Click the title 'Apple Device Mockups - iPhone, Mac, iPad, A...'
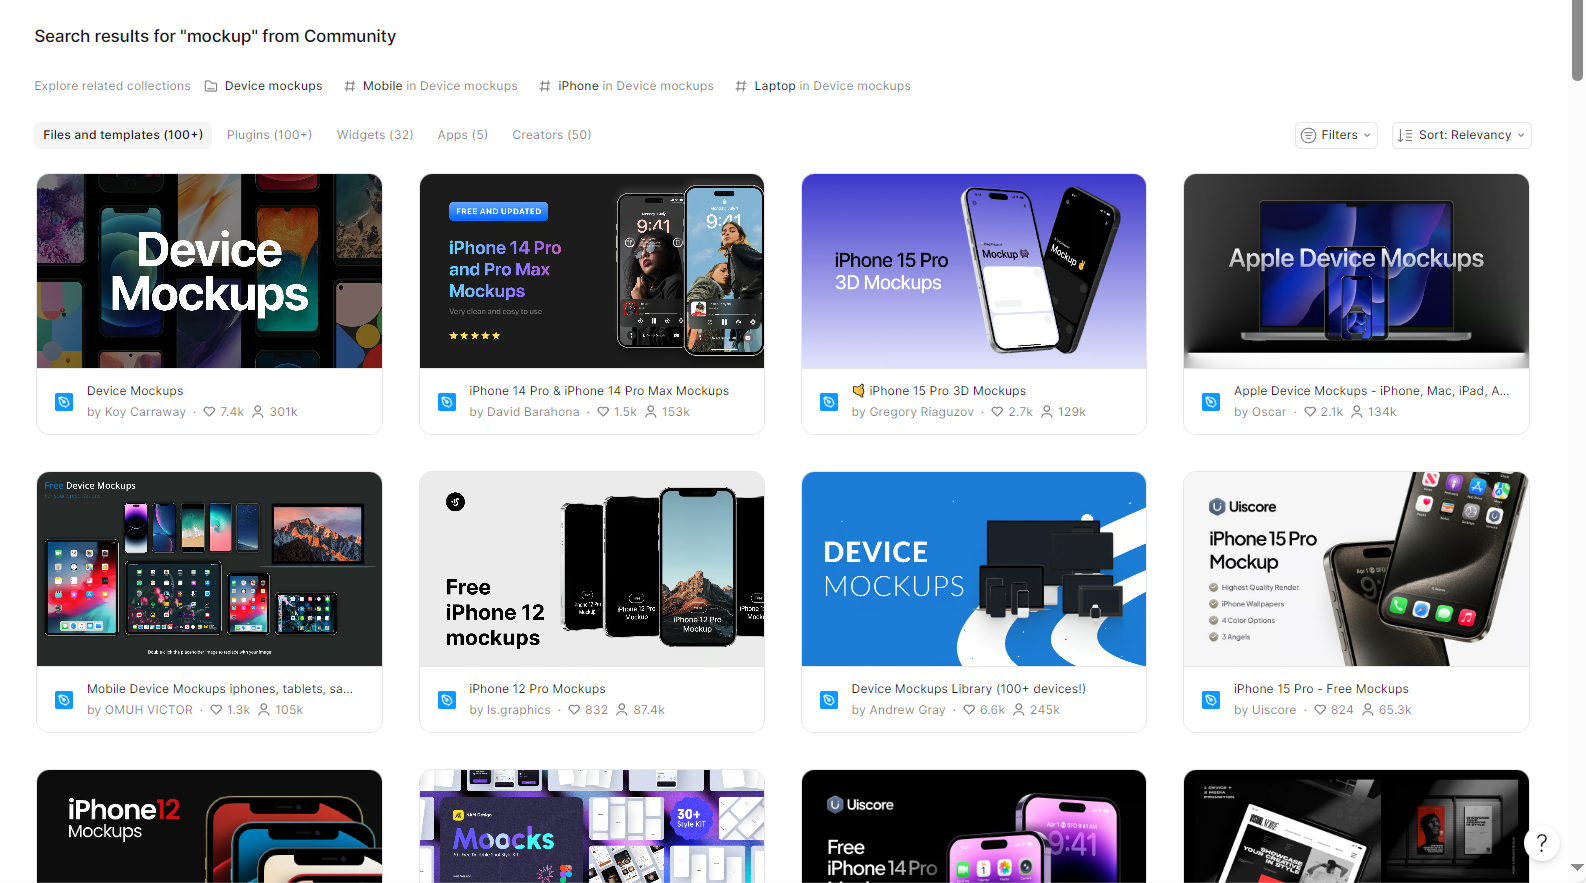 coord(1372,391)
